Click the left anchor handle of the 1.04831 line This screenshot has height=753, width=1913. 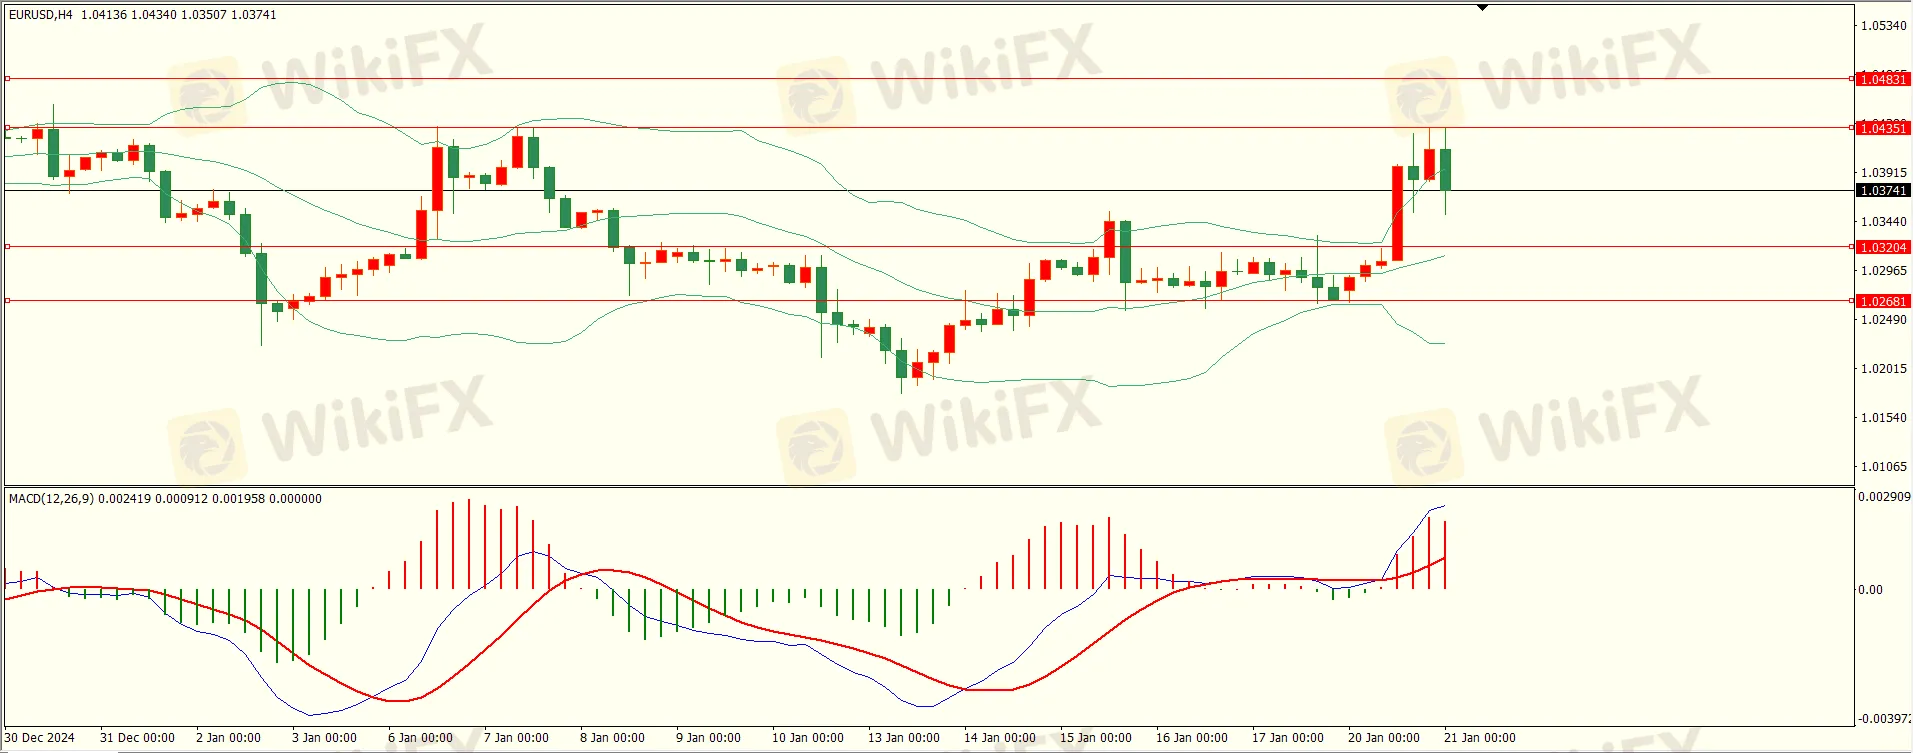click(7, 78)
